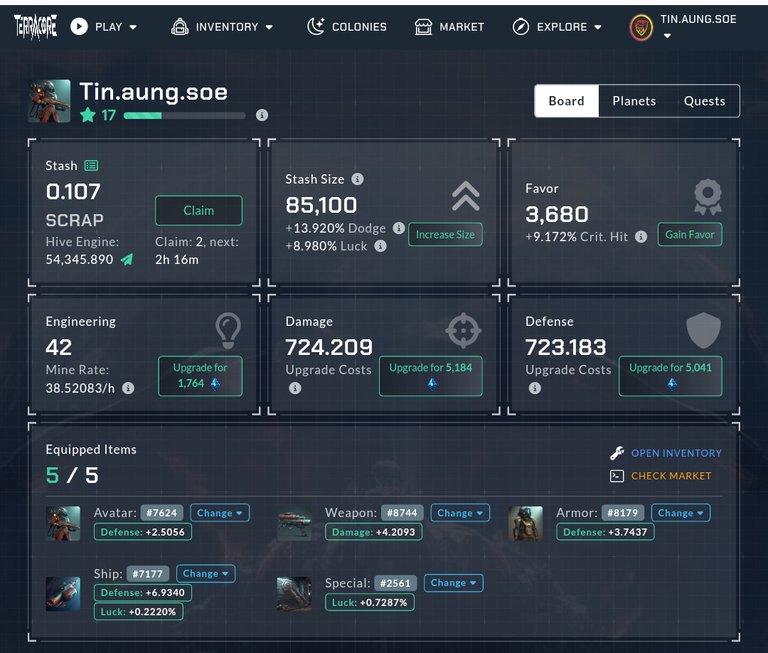Click the Inventory backpack icon

[180, 26]
